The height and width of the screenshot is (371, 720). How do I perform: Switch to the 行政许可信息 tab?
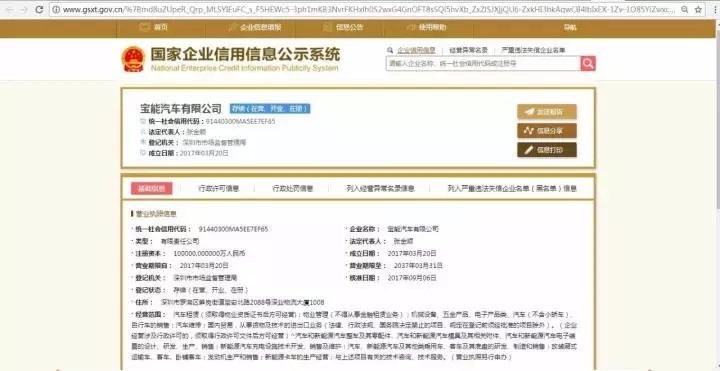(219, 188)
